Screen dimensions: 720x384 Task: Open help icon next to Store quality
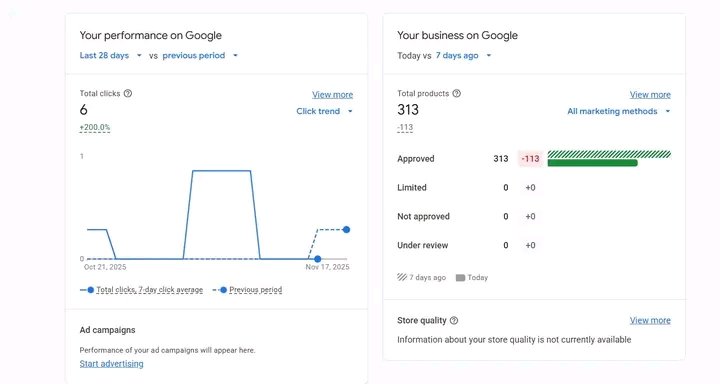454,321
